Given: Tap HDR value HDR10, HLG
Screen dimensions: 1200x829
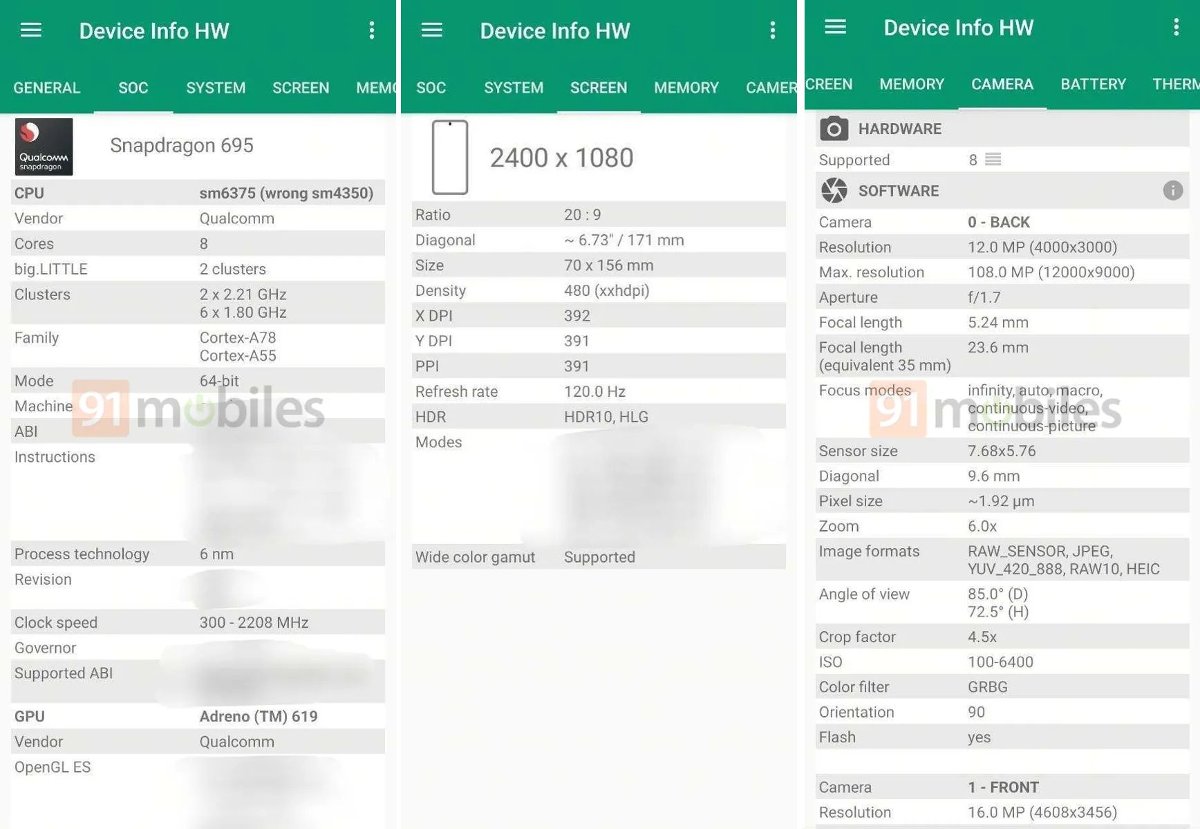Looking at the screenshot, I should pos(606,417).
